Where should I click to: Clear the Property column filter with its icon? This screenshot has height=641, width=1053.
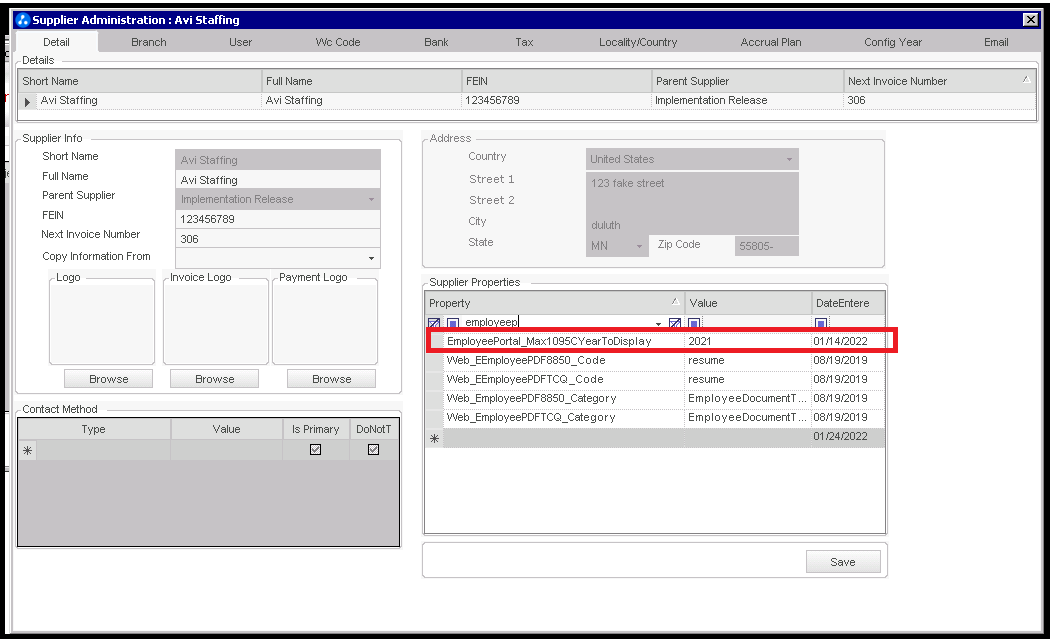pyautogui.click(x=675, y=323)
